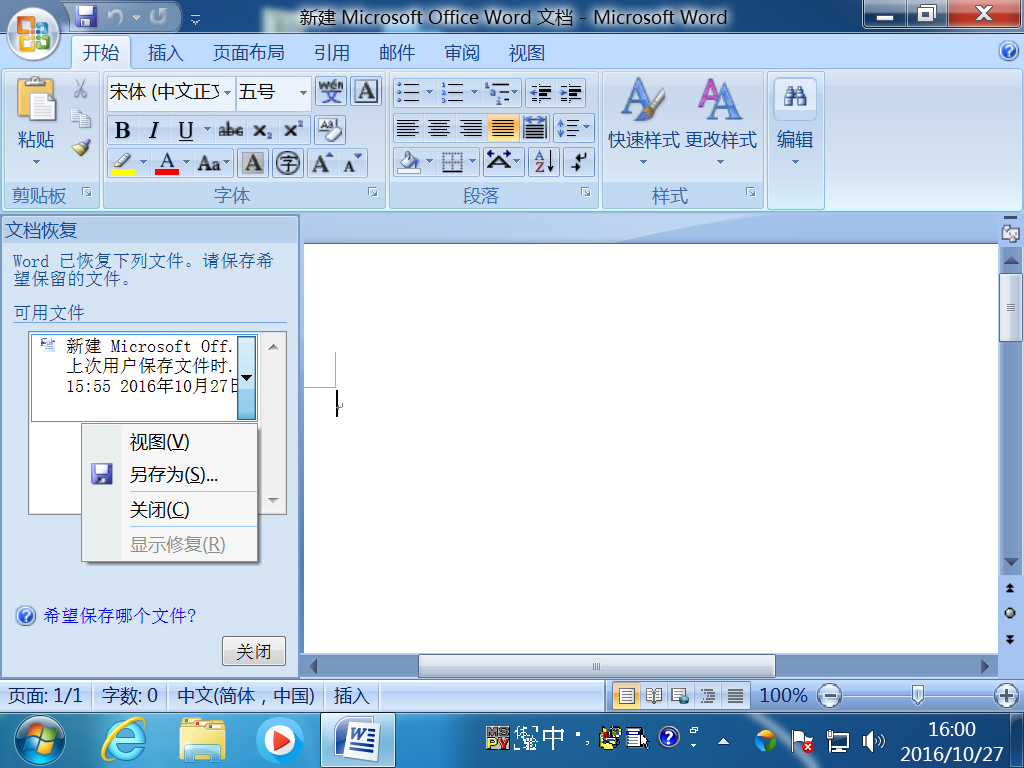Toggle superscript formatting

(x=292, y=130)
